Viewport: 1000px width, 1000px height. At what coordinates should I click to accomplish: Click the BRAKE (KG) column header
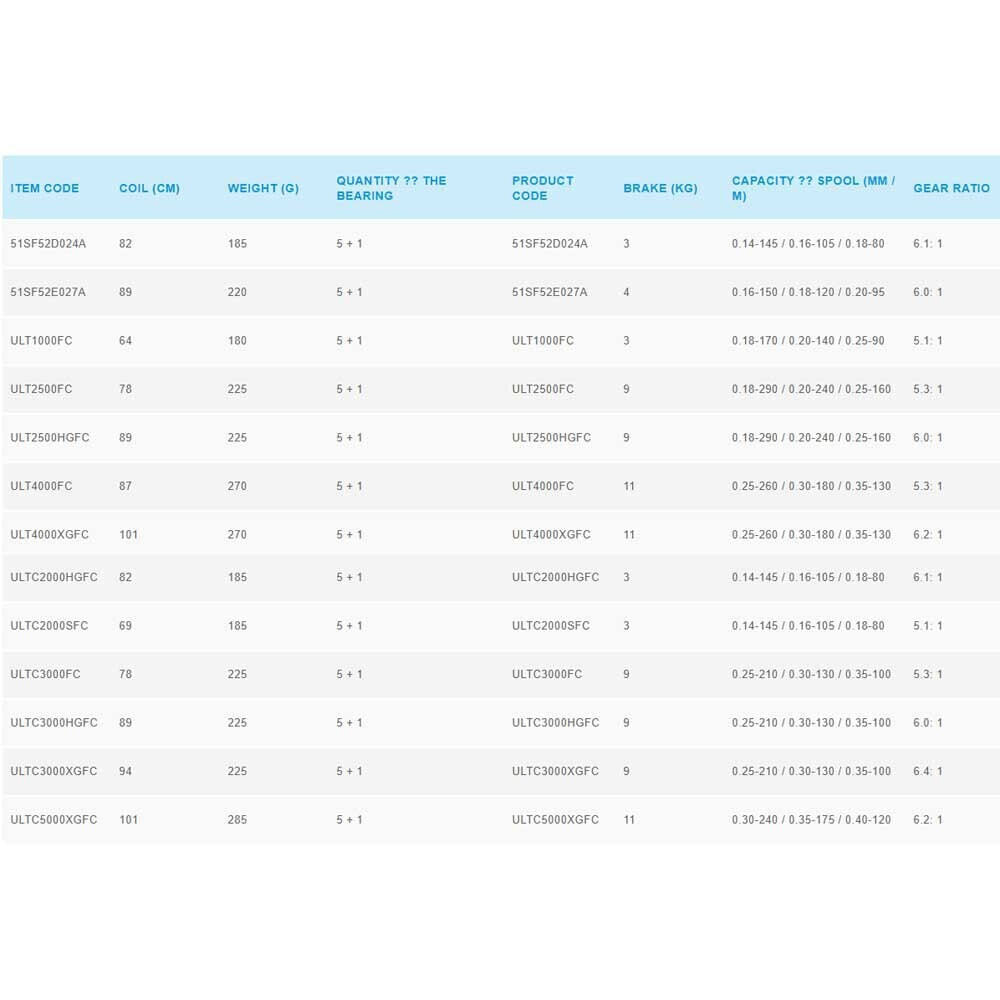click(660, 188)
